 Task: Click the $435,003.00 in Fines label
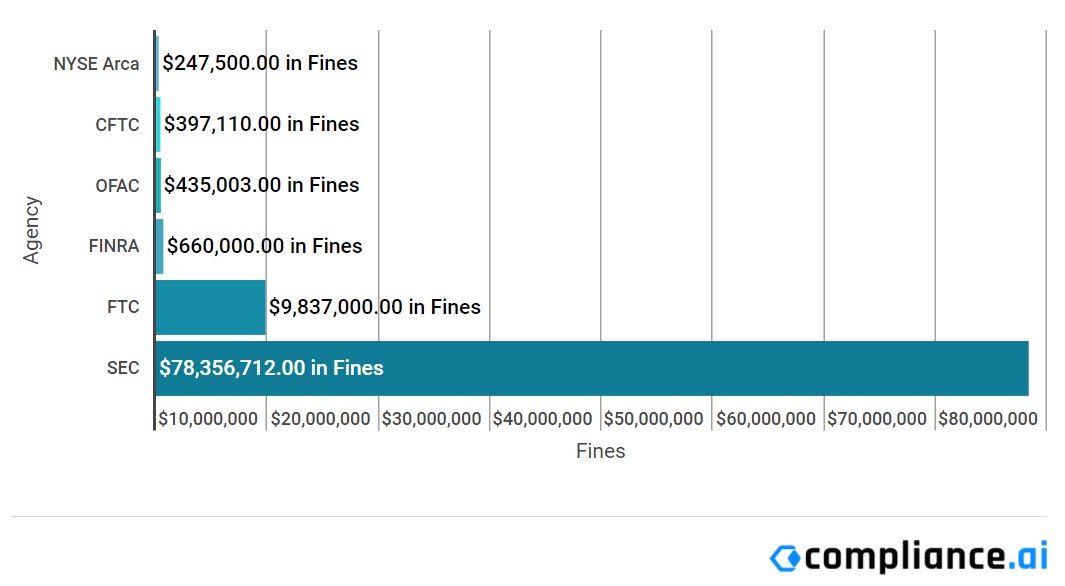tap(261, 185)
